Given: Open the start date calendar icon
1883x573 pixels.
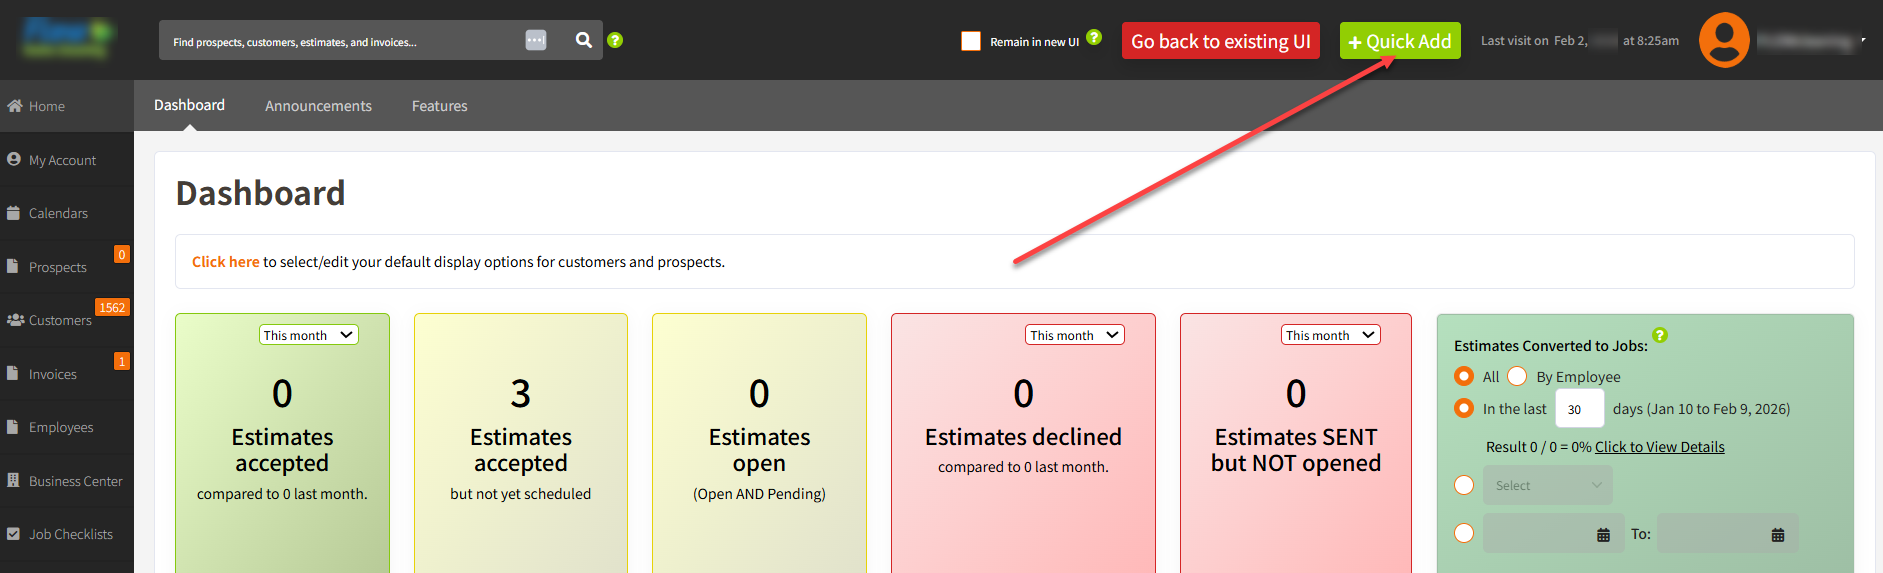Looking at the screenshot, I should pos(1603,535).
